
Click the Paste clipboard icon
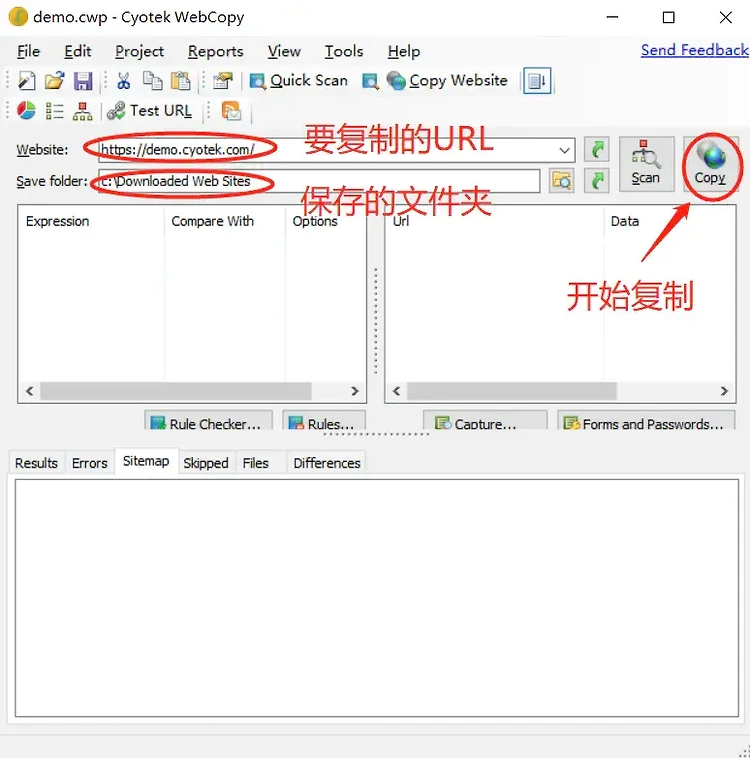click(x=181, y=81)
